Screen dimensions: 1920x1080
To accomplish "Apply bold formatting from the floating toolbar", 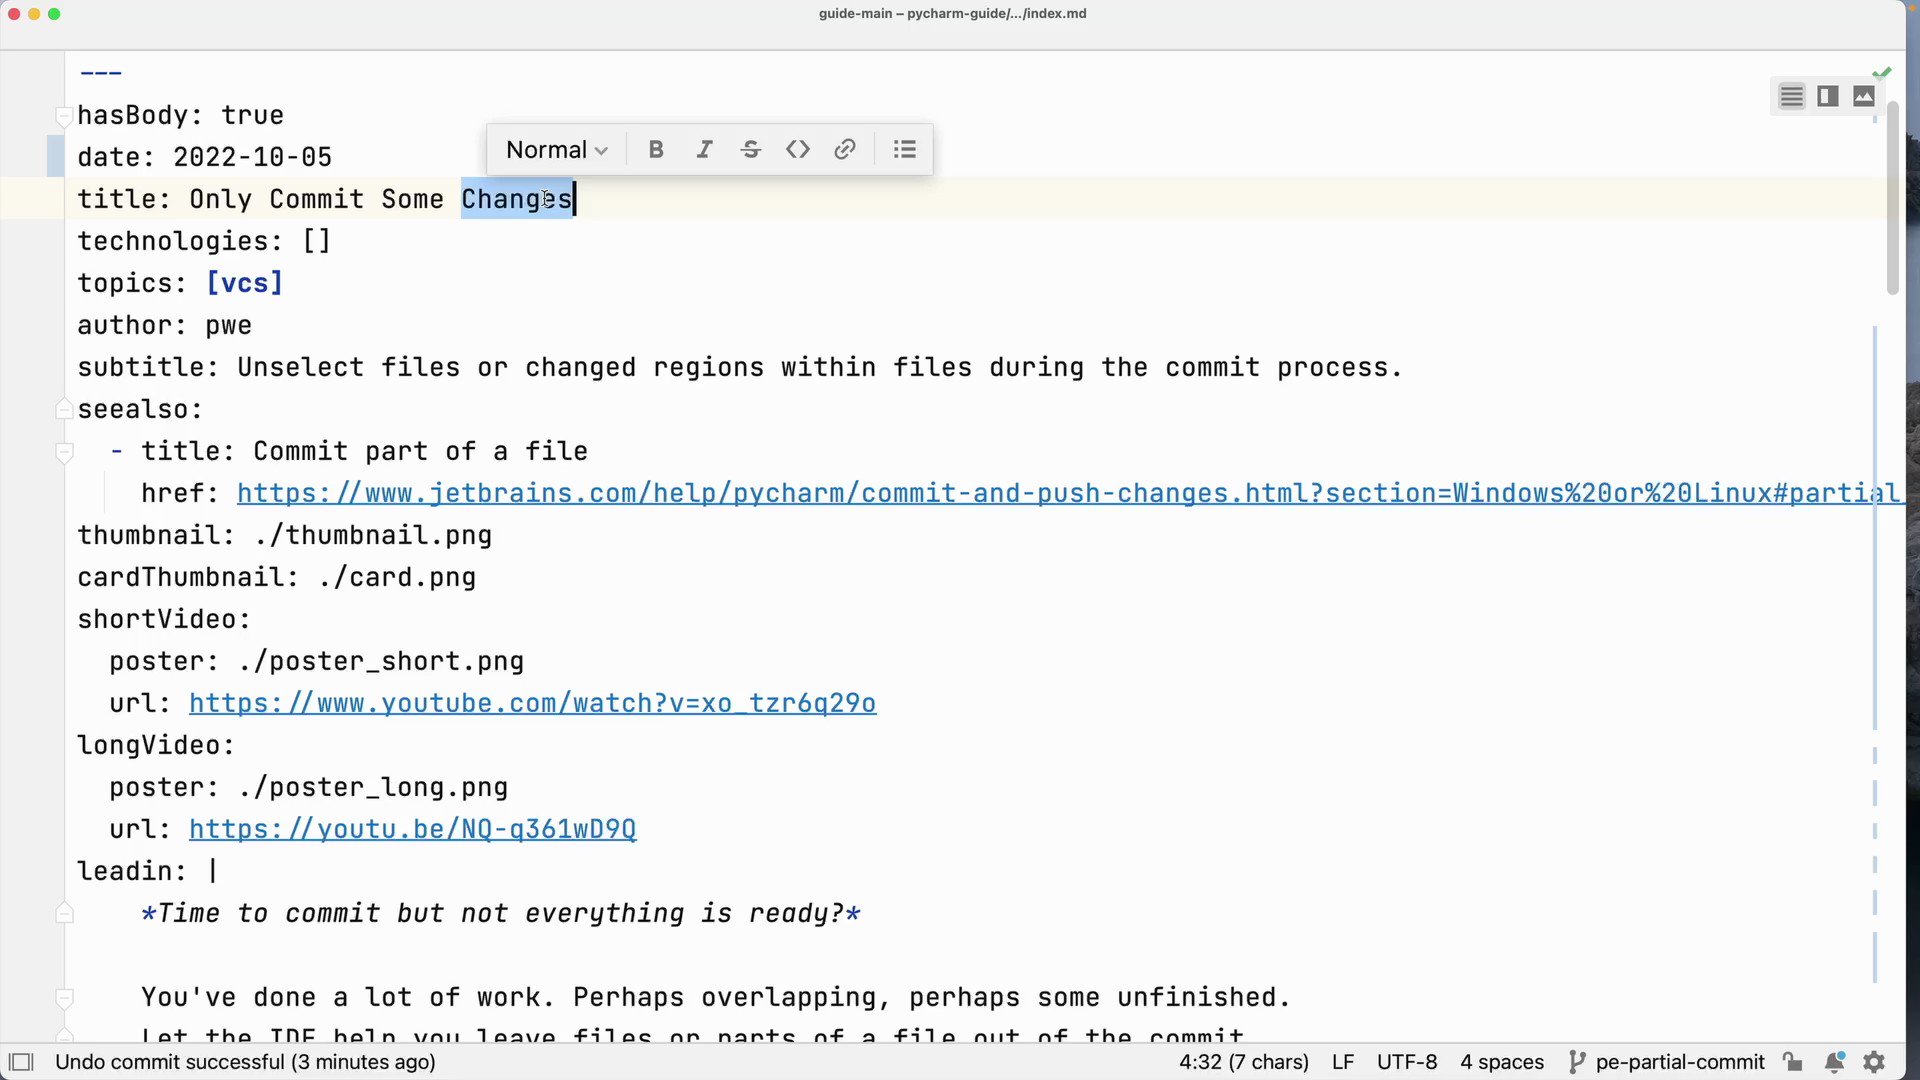I will point(656,149).
